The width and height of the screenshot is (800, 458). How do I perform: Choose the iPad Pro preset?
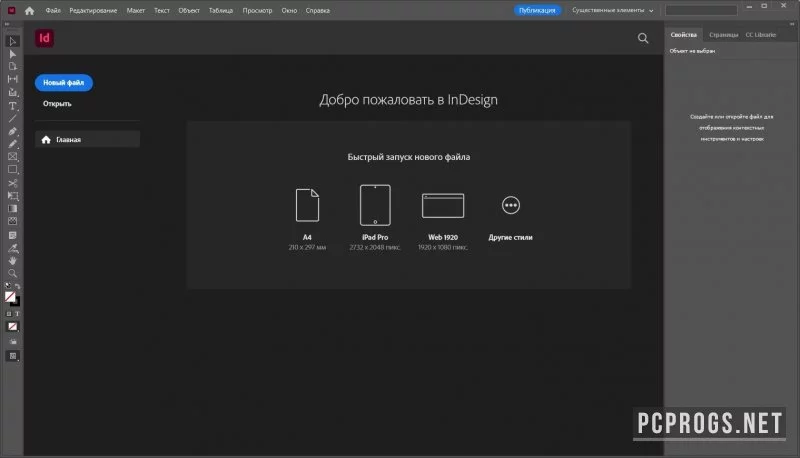(x=375, y=218)
